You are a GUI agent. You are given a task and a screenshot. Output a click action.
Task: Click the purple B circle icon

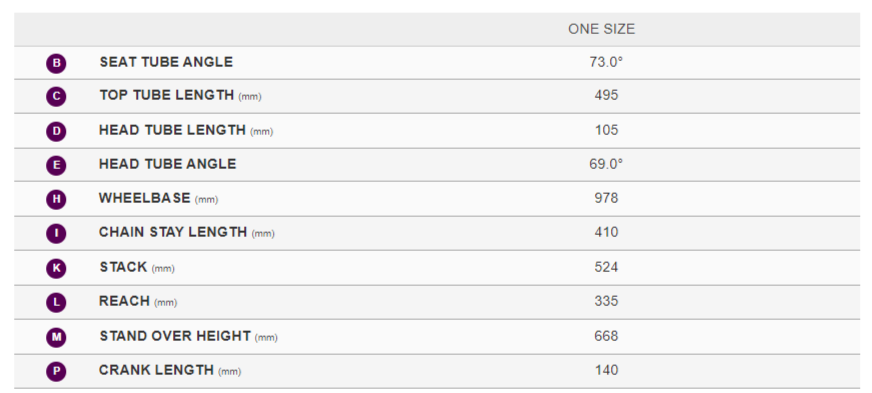(56, 63)
